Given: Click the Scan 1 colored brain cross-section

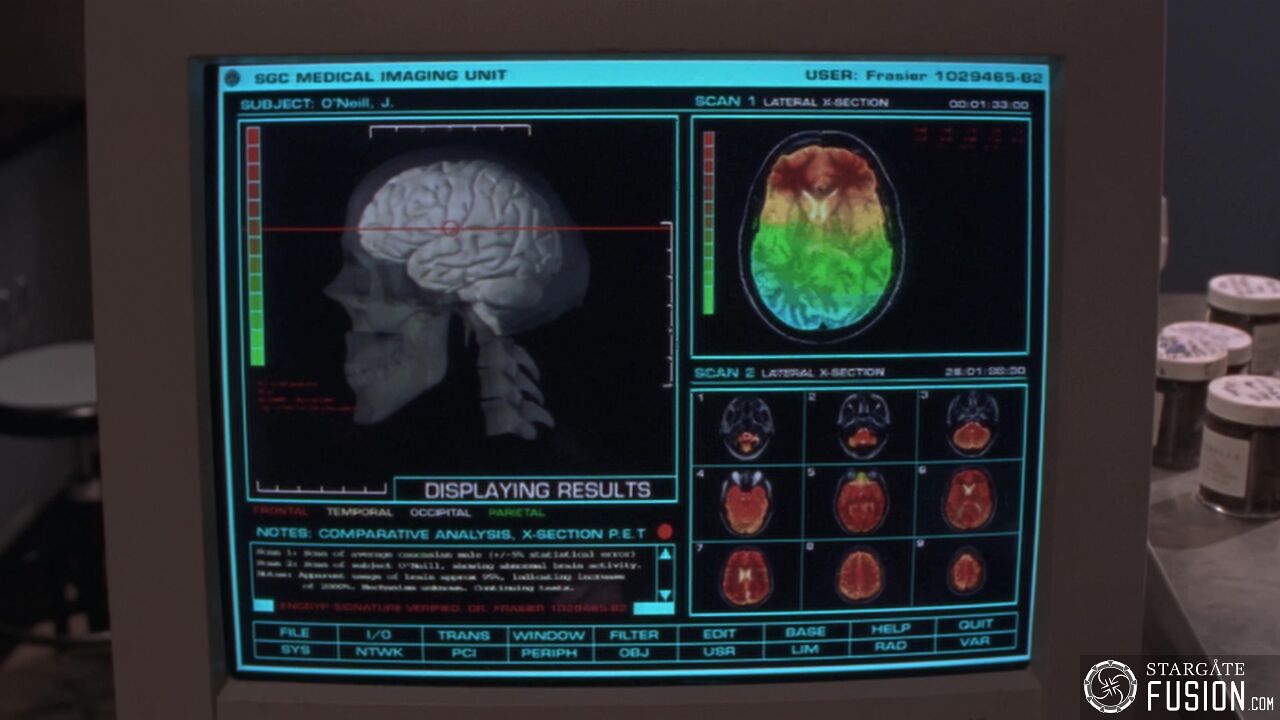Looking at the screenshot, I should 822,238.
